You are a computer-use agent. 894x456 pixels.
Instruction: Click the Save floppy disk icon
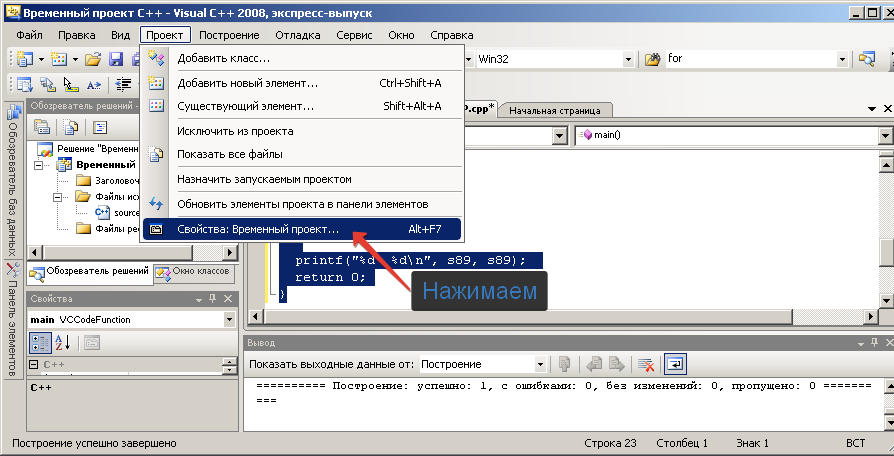point(116,58)
